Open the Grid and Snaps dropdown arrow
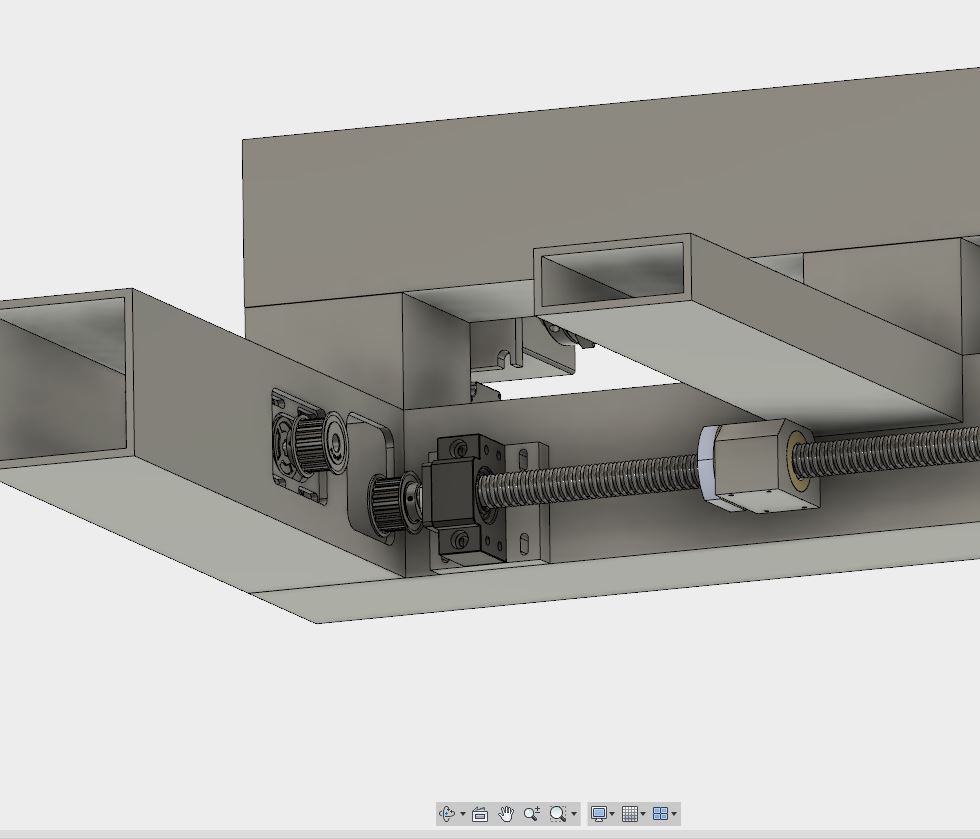Screen dimensions: 980x839 [x=643, y=815]
